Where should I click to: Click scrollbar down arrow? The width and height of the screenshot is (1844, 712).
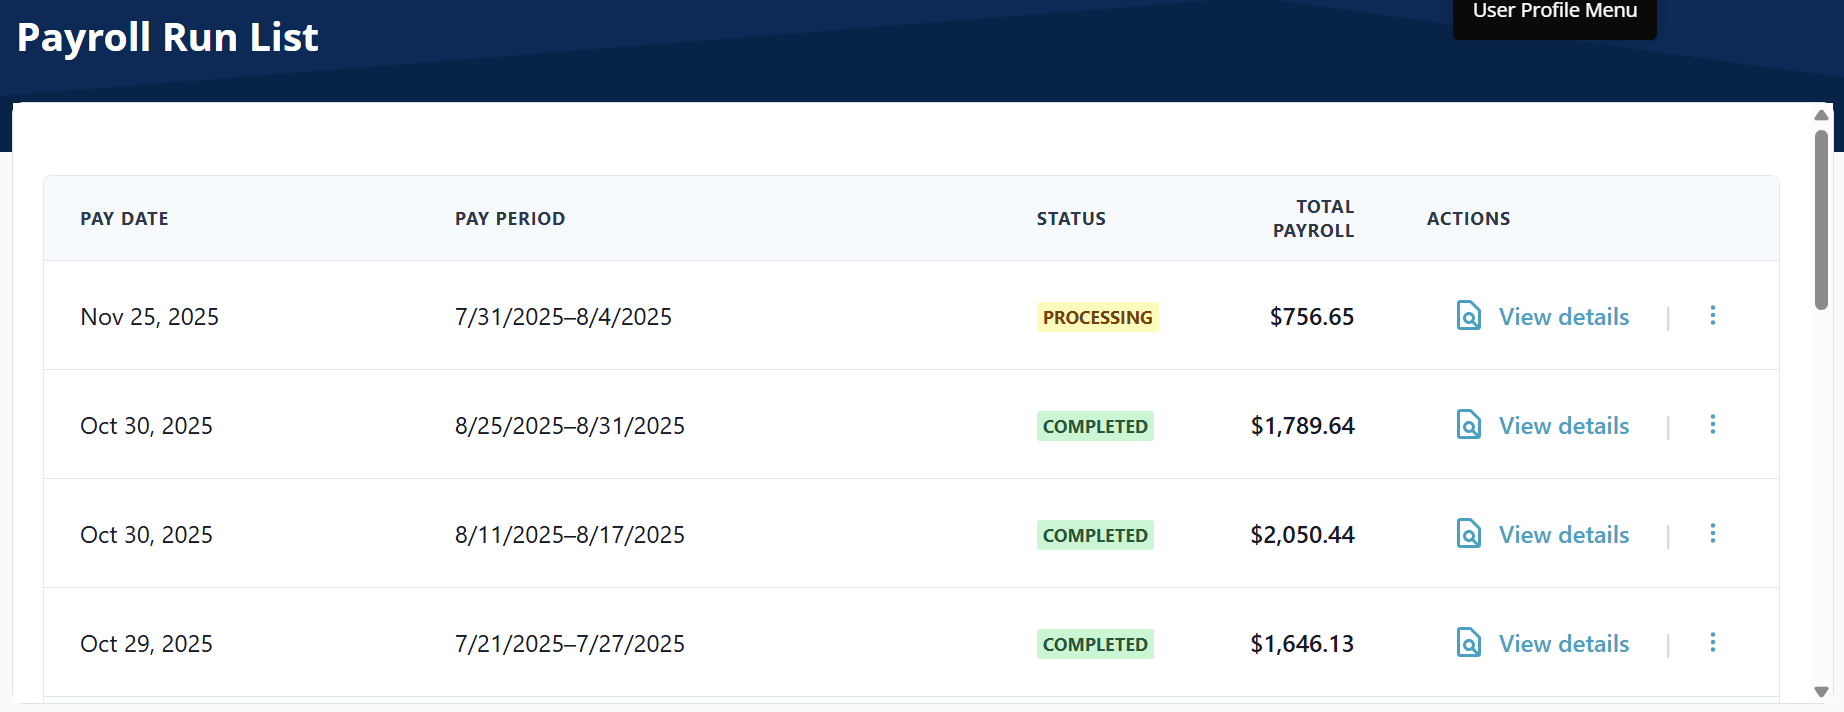(x=1821, y=692)
